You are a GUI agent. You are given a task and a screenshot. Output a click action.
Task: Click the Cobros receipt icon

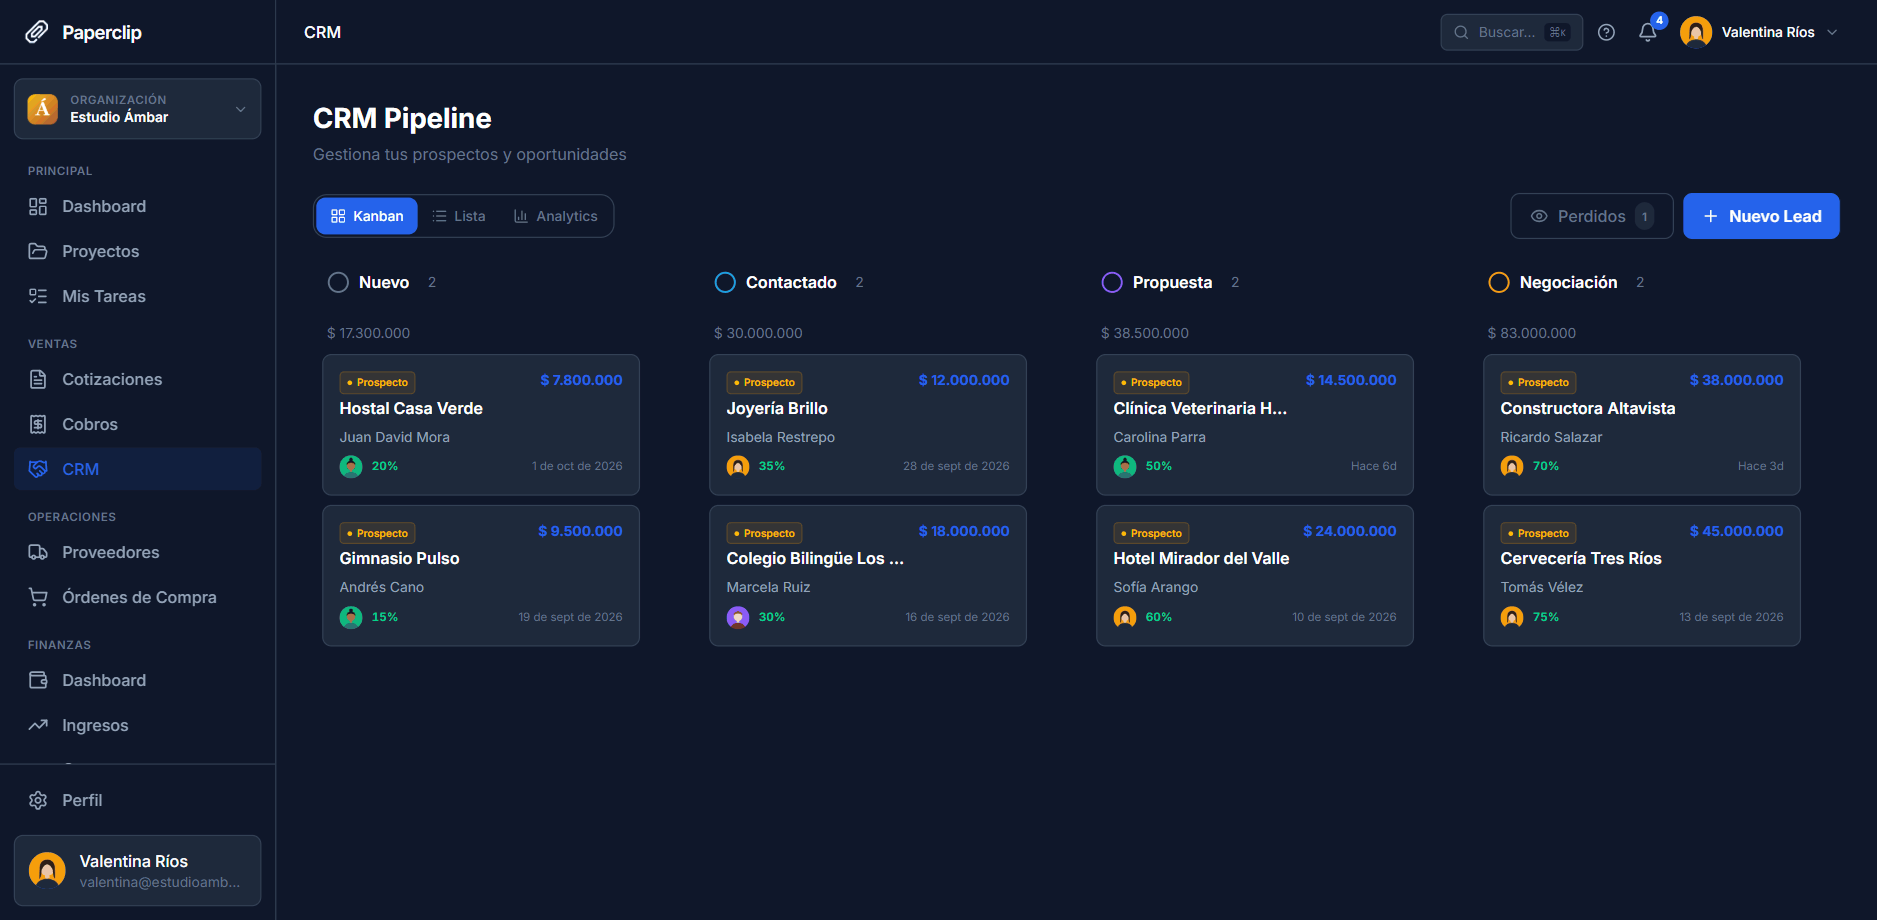(38, 424)
